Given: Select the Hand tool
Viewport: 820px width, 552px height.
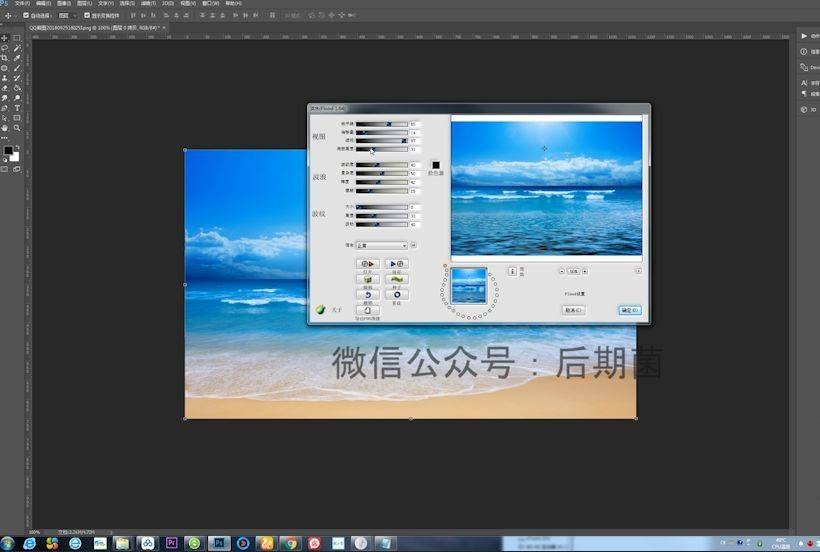Looking at the screenshot, I should [x=5, y=128].
